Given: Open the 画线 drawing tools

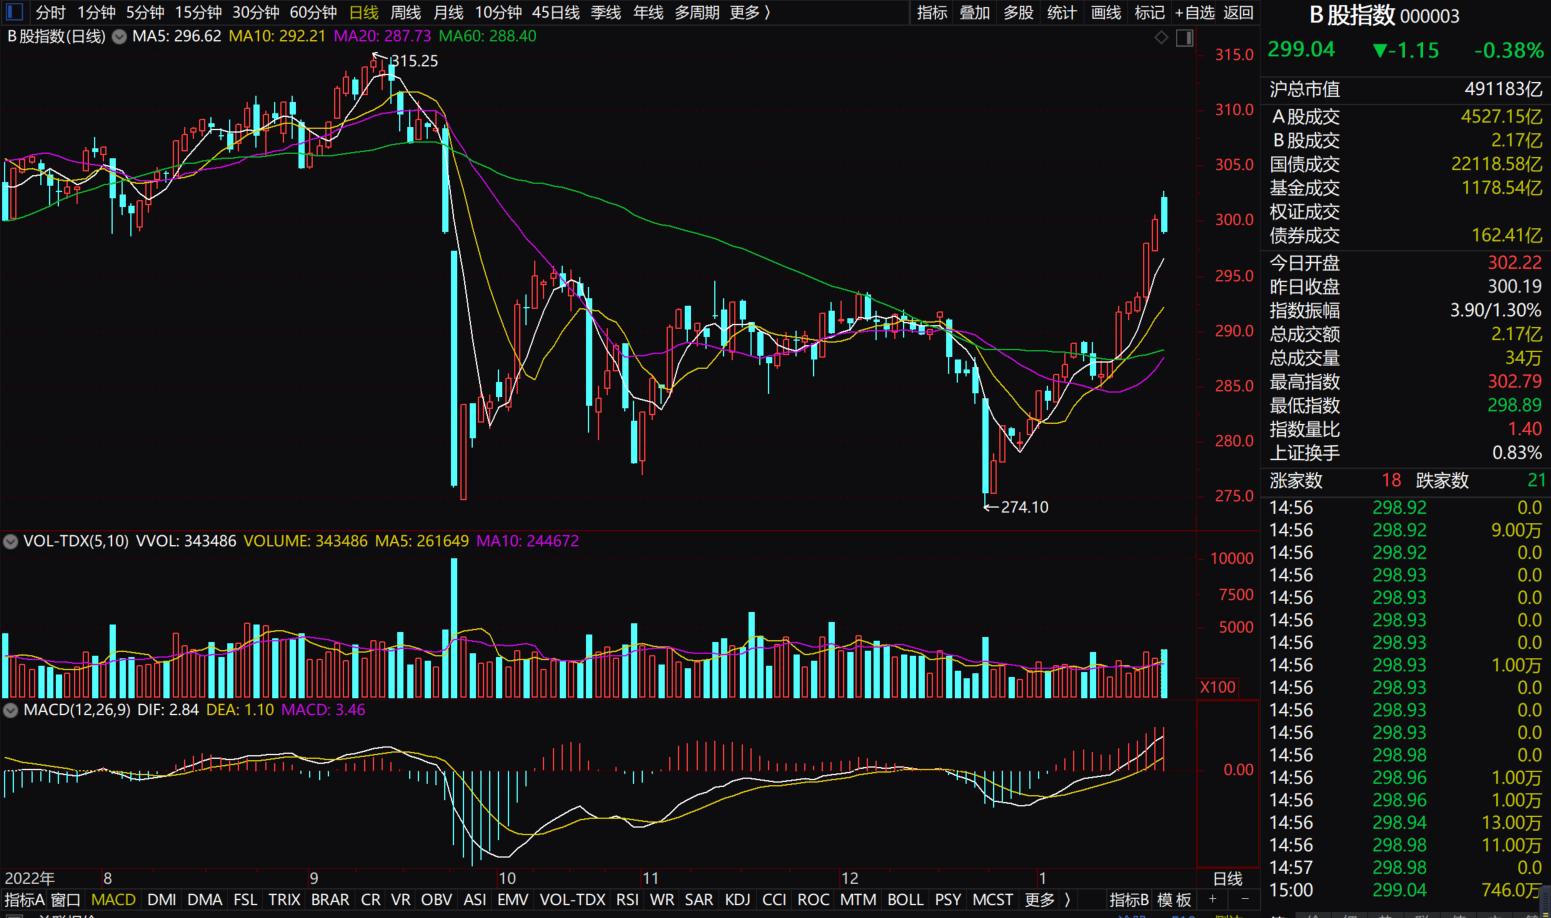Looking at the screenshot, I should point(1105,12).
